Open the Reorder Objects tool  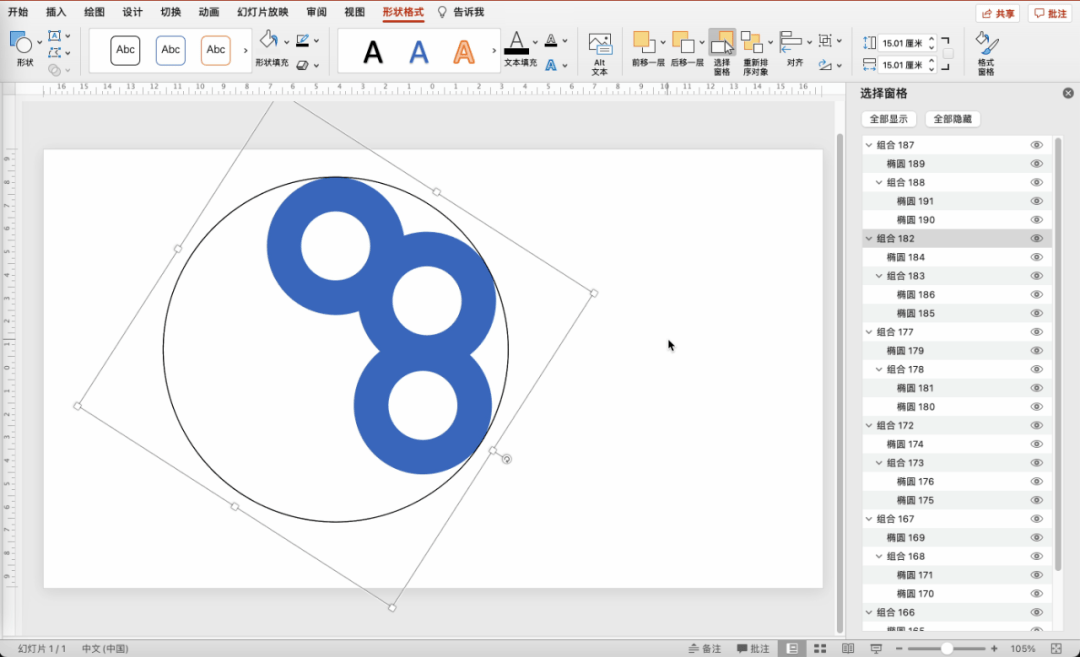(751, 43)
